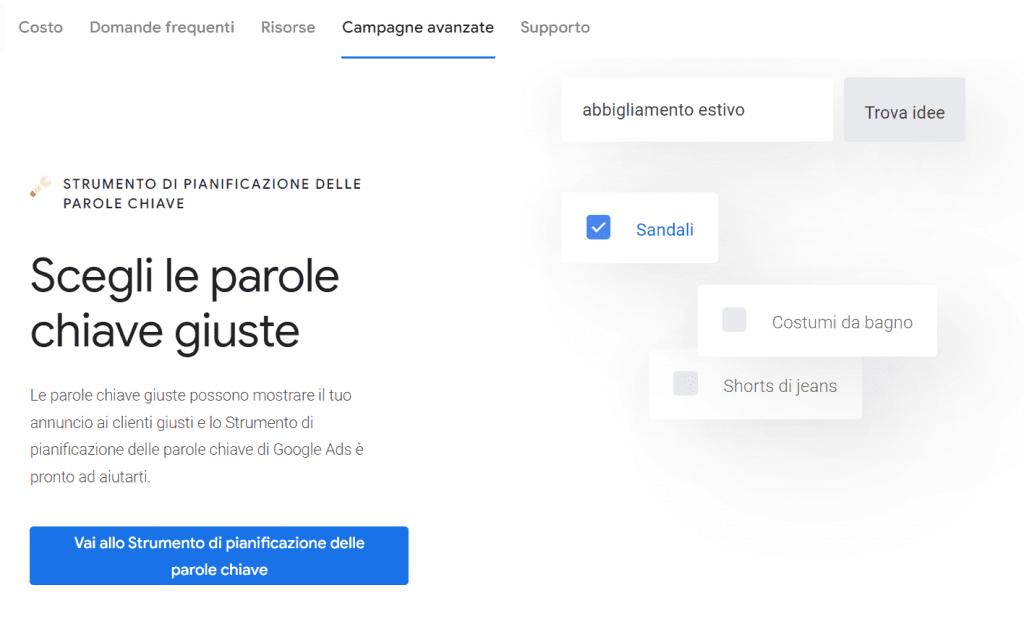Image resolution: width=1024 pixels, height=619 pixels.
Task: Click the blue Sandali label text
Action: (665, 230)
